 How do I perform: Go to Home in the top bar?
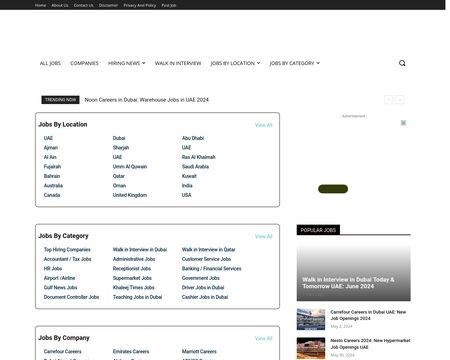coord(40,5)
